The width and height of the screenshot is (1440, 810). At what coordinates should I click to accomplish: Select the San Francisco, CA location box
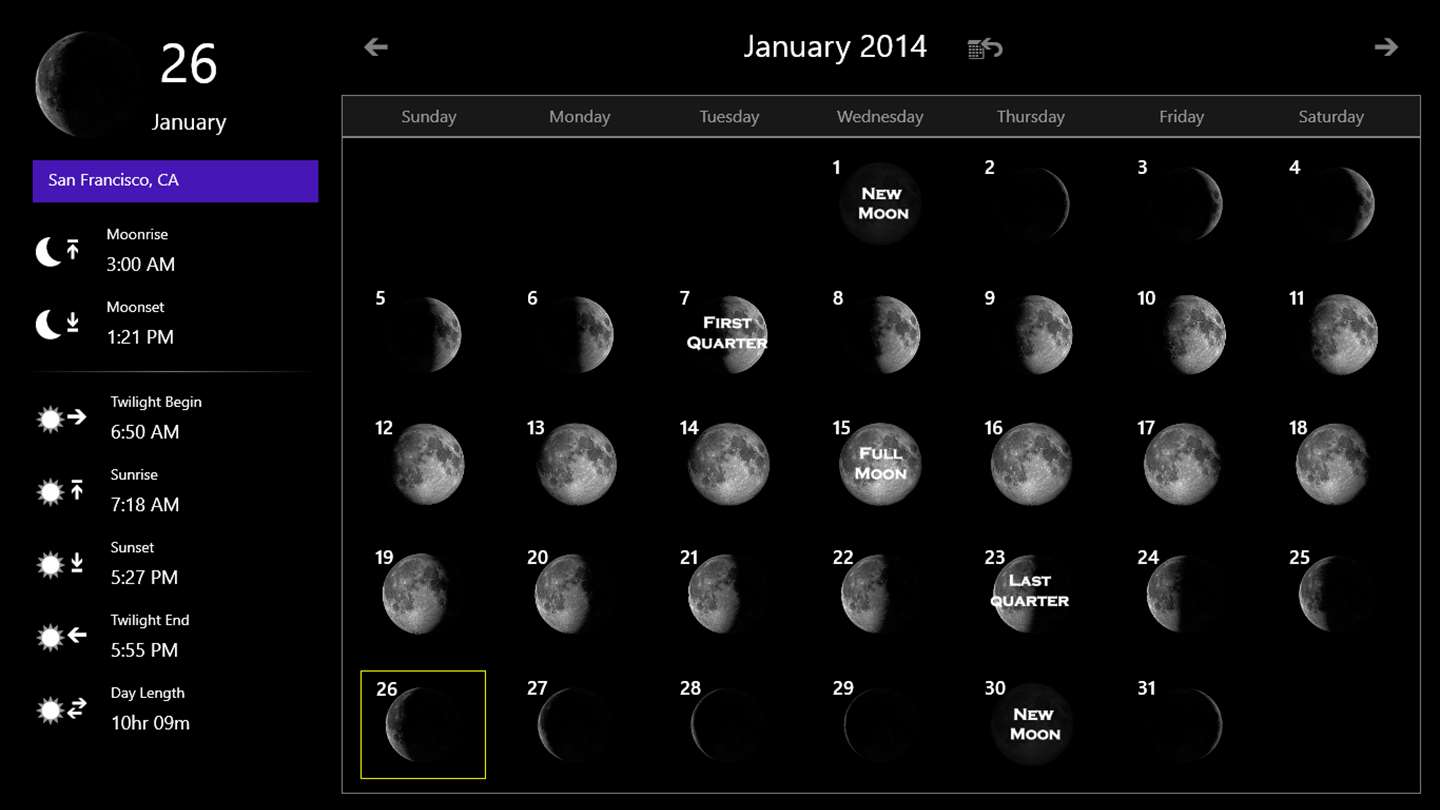[175, 181]
